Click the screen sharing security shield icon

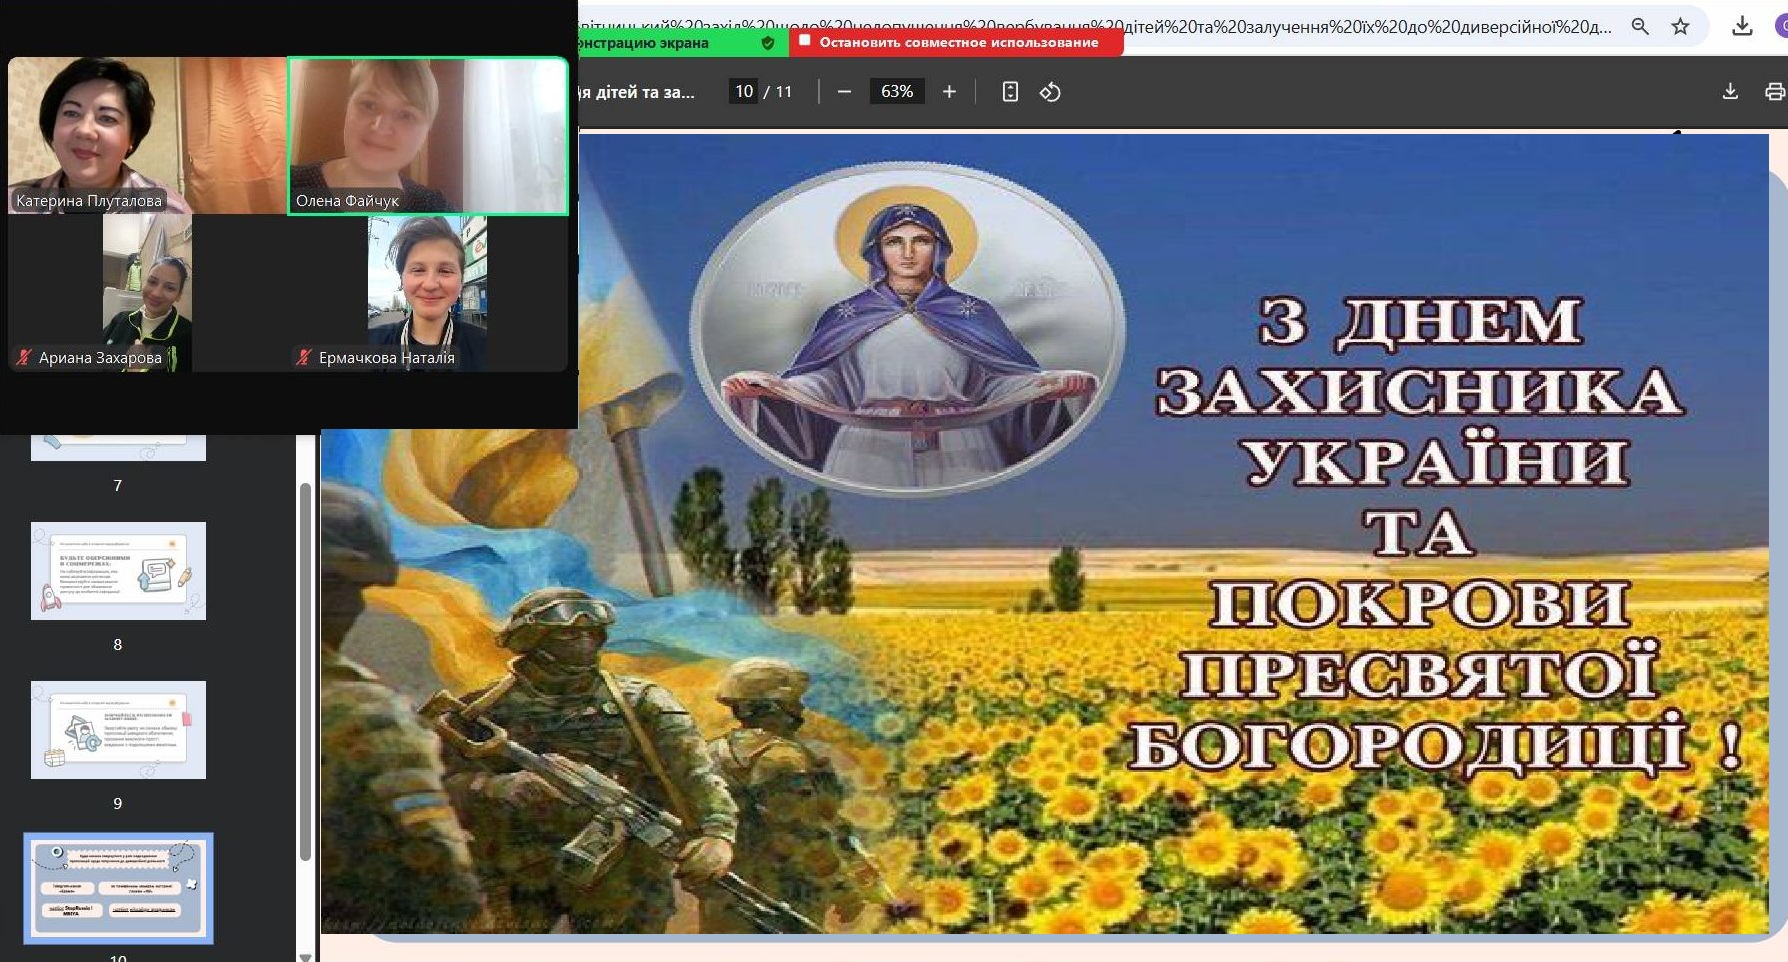(x=768, y=43)
